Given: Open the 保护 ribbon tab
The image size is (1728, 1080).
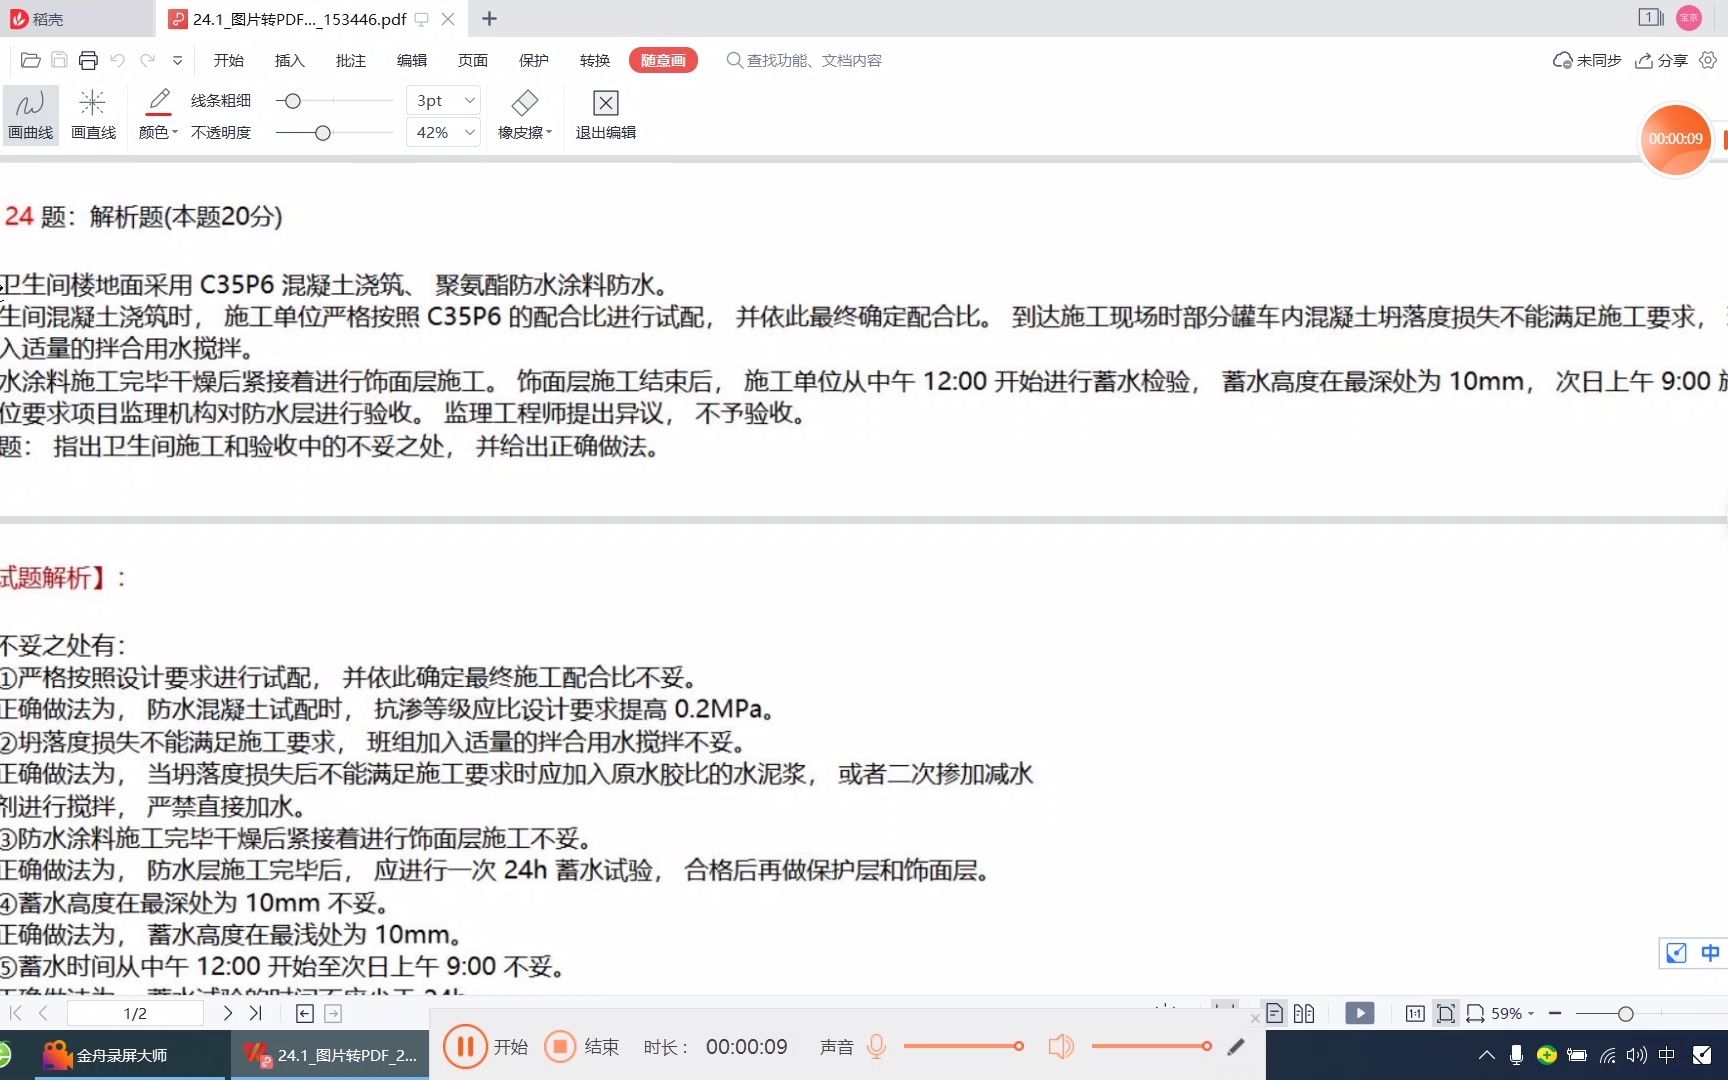Looking at the screenshot, I should coord(533,60).
